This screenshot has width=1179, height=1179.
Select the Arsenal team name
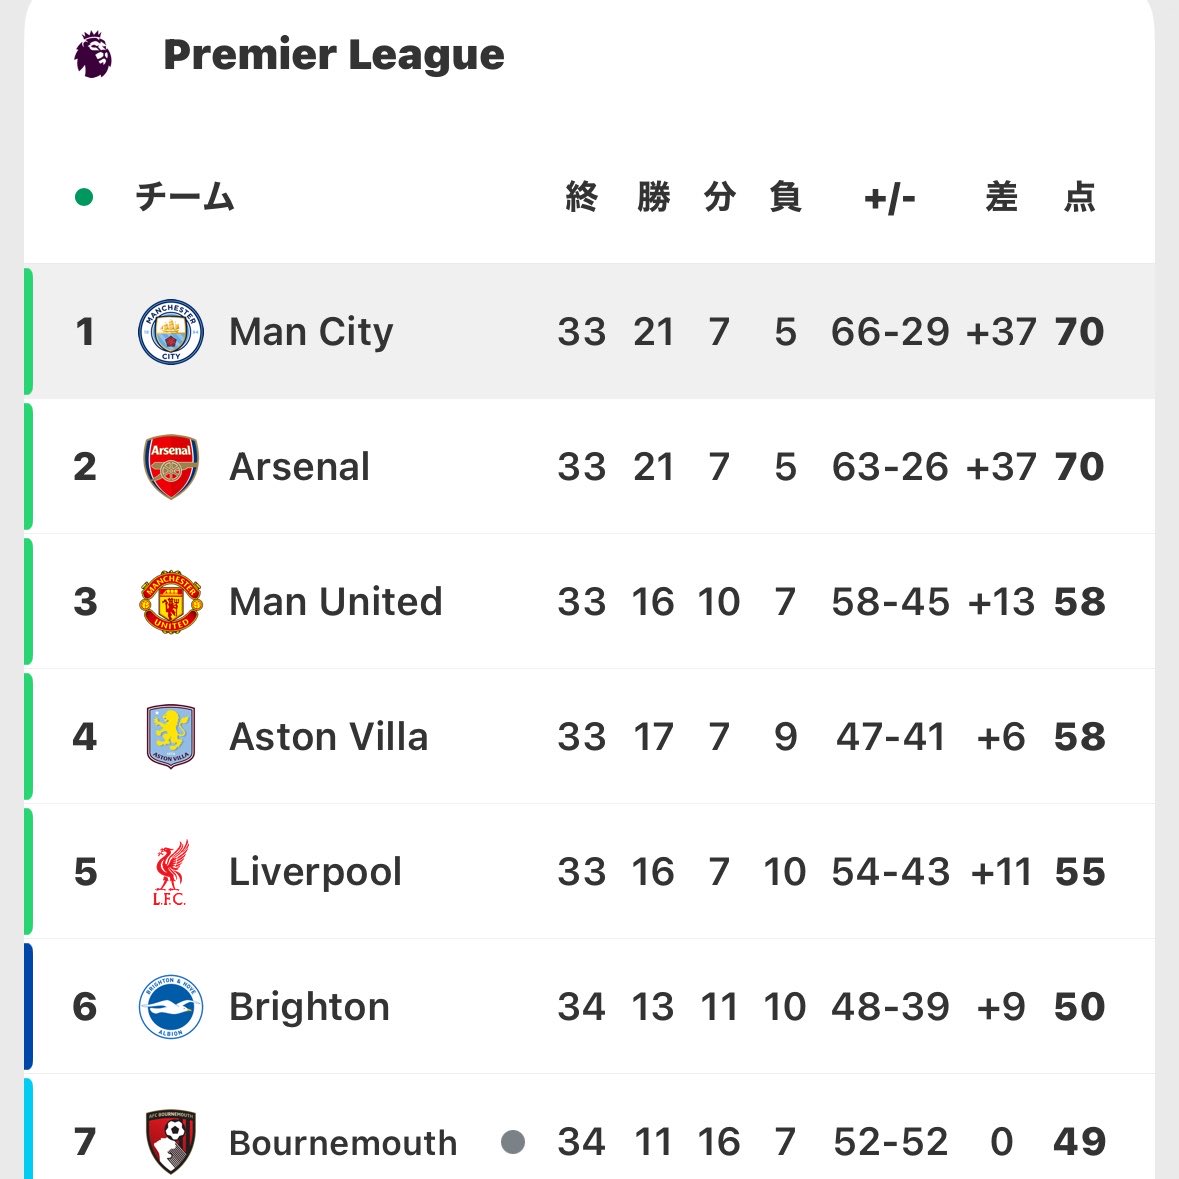[299, 467]
